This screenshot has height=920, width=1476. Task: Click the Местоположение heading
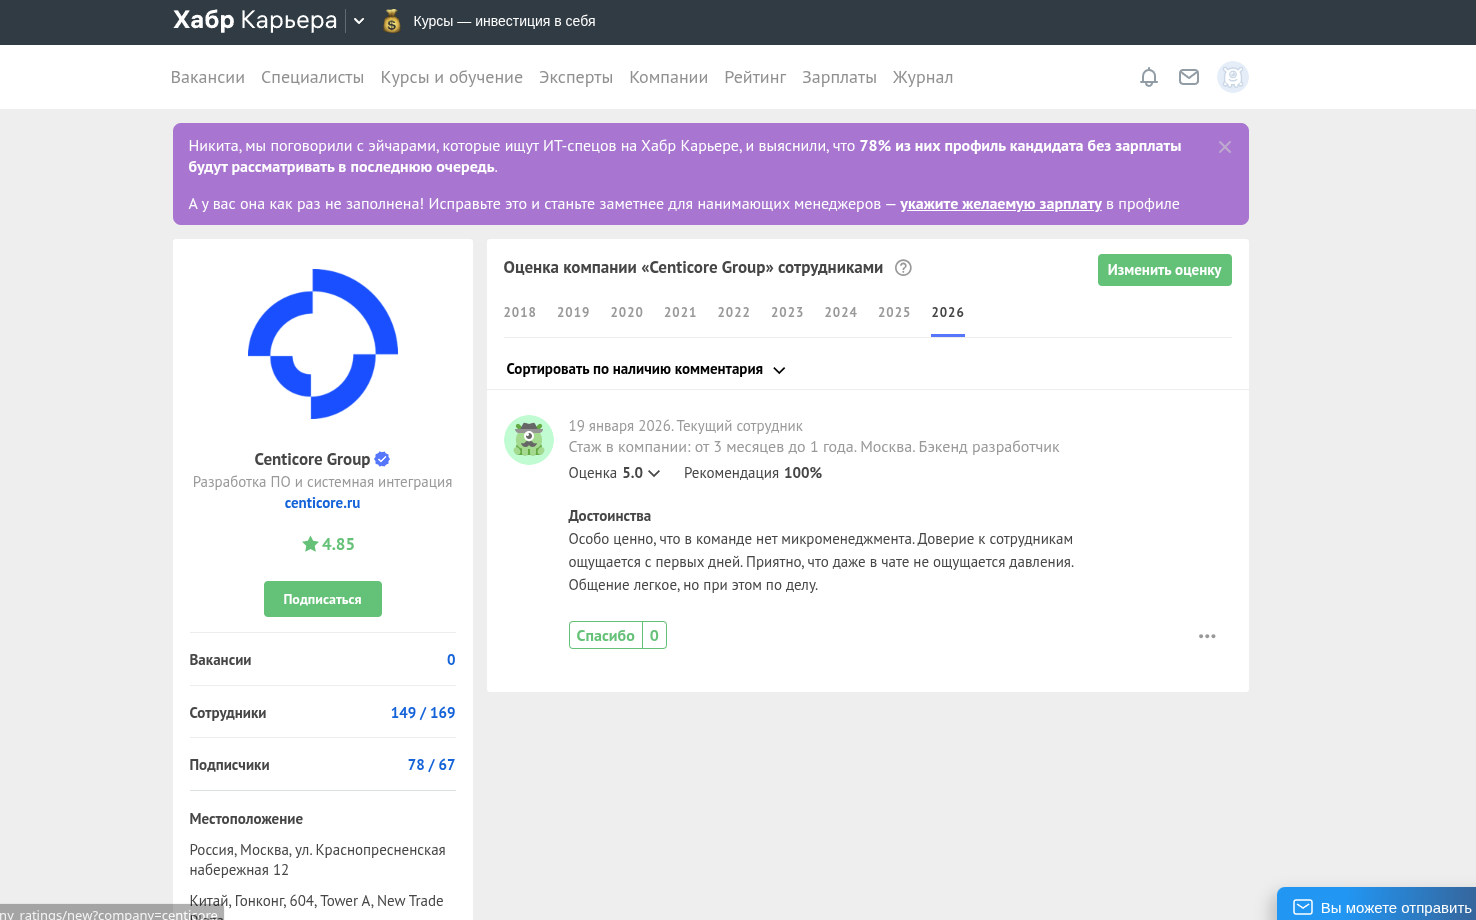[246, 819]
